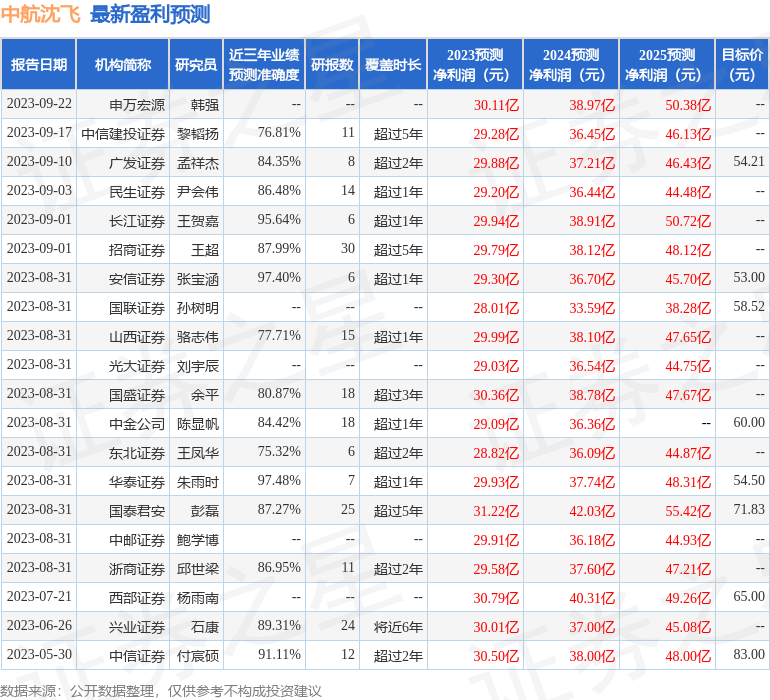Click researcher name 孟祥杰
Screen dimensions: 770x700
click(x=198, y=163)
